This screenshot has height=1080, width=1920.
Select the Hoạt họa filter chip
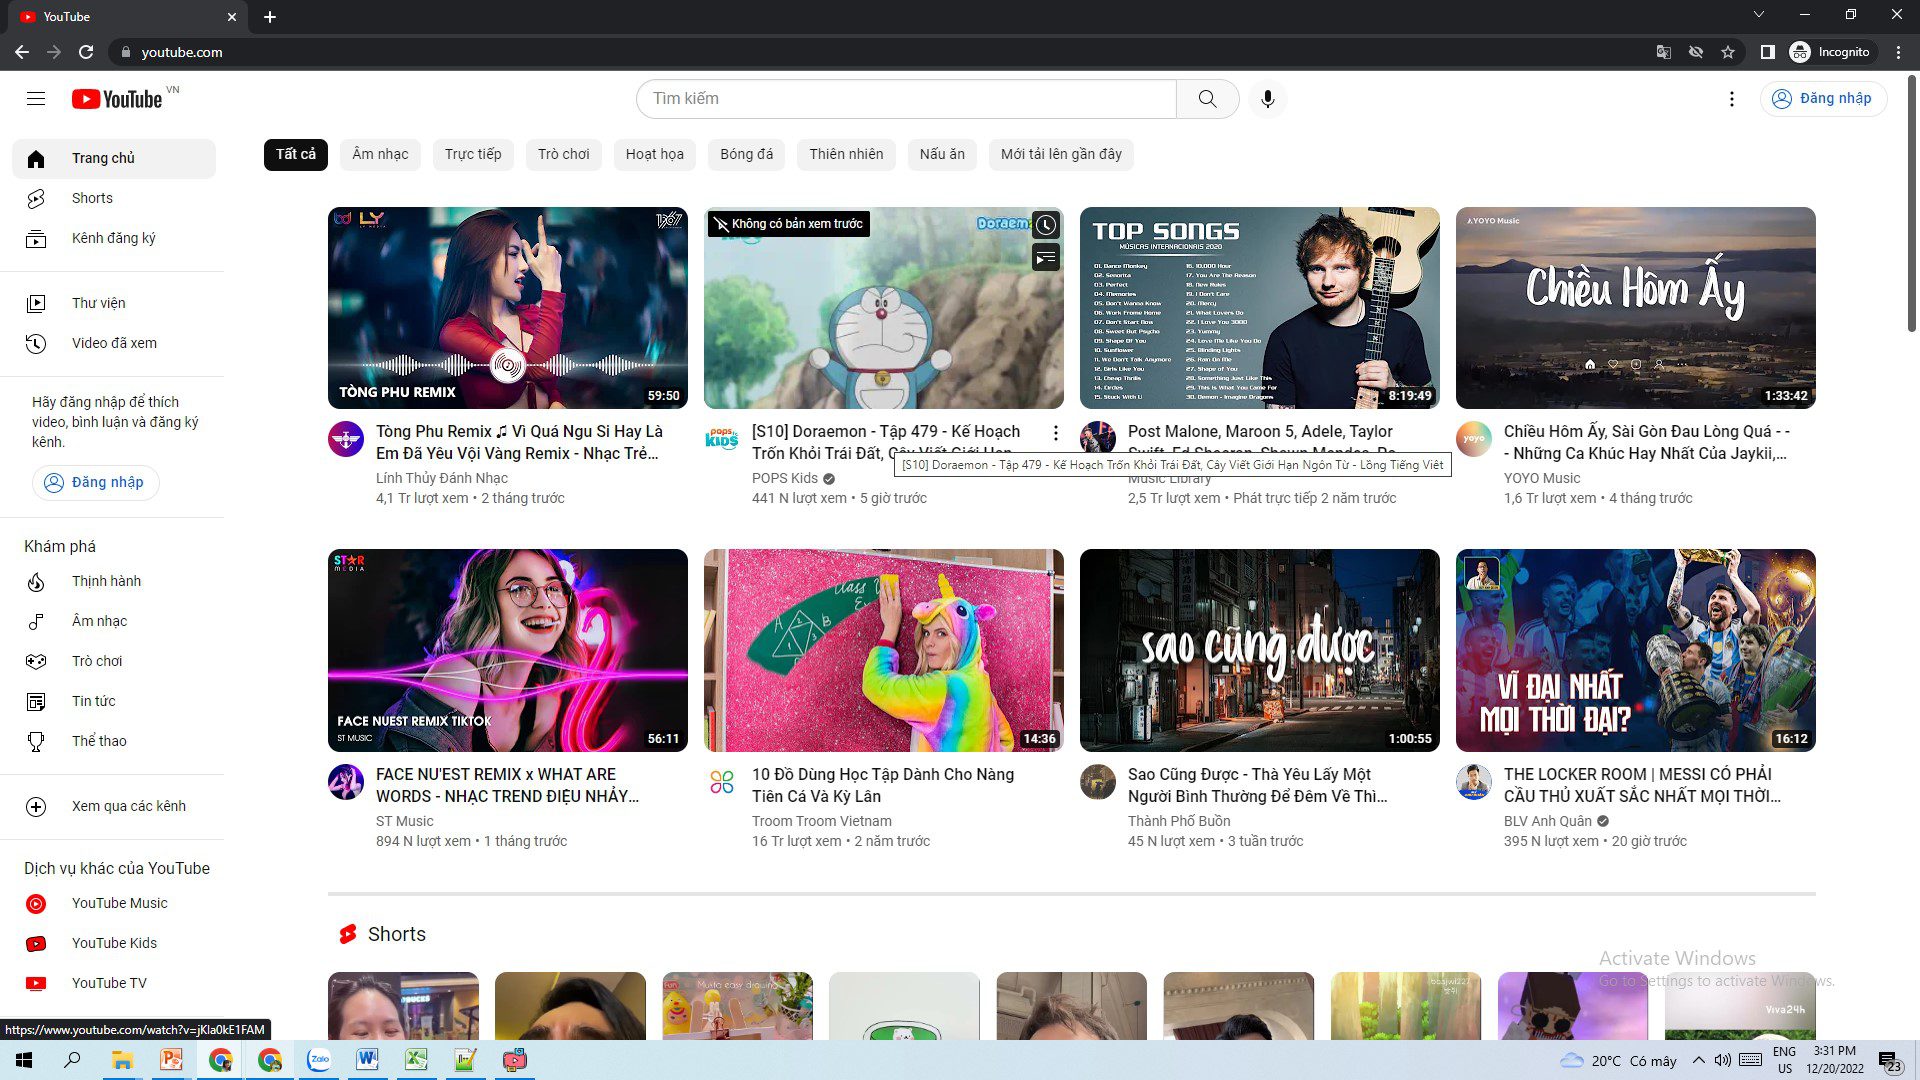pyautogui.click(x=655, y=154)
